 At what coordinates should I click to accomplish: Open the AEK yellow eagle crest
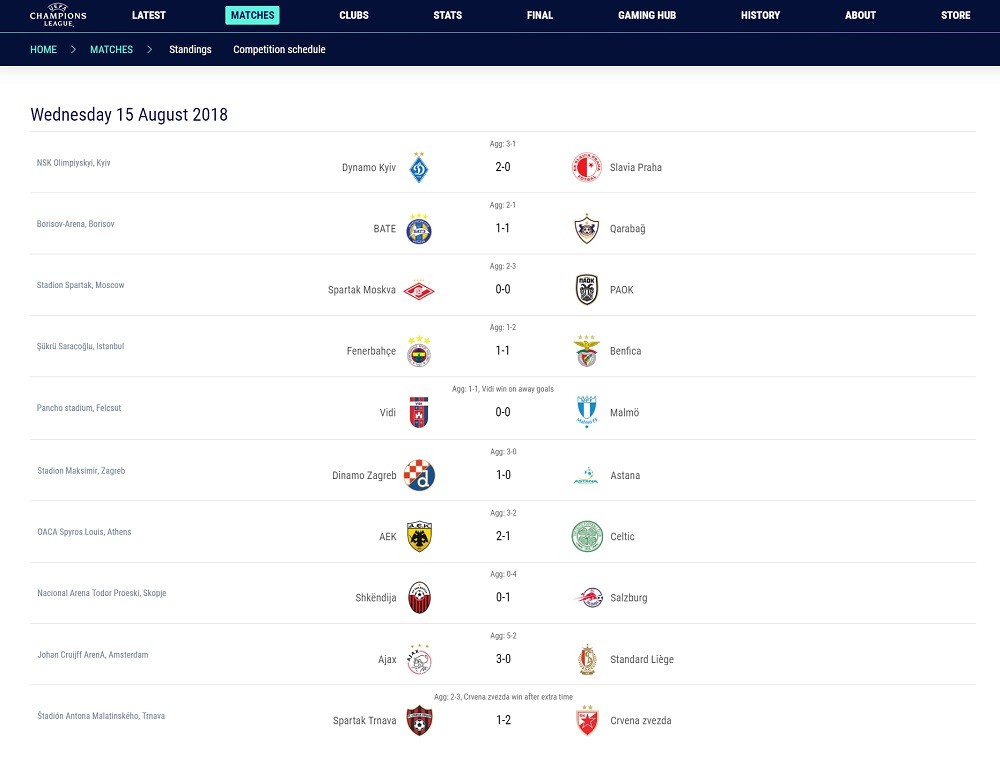click(420, 536)
